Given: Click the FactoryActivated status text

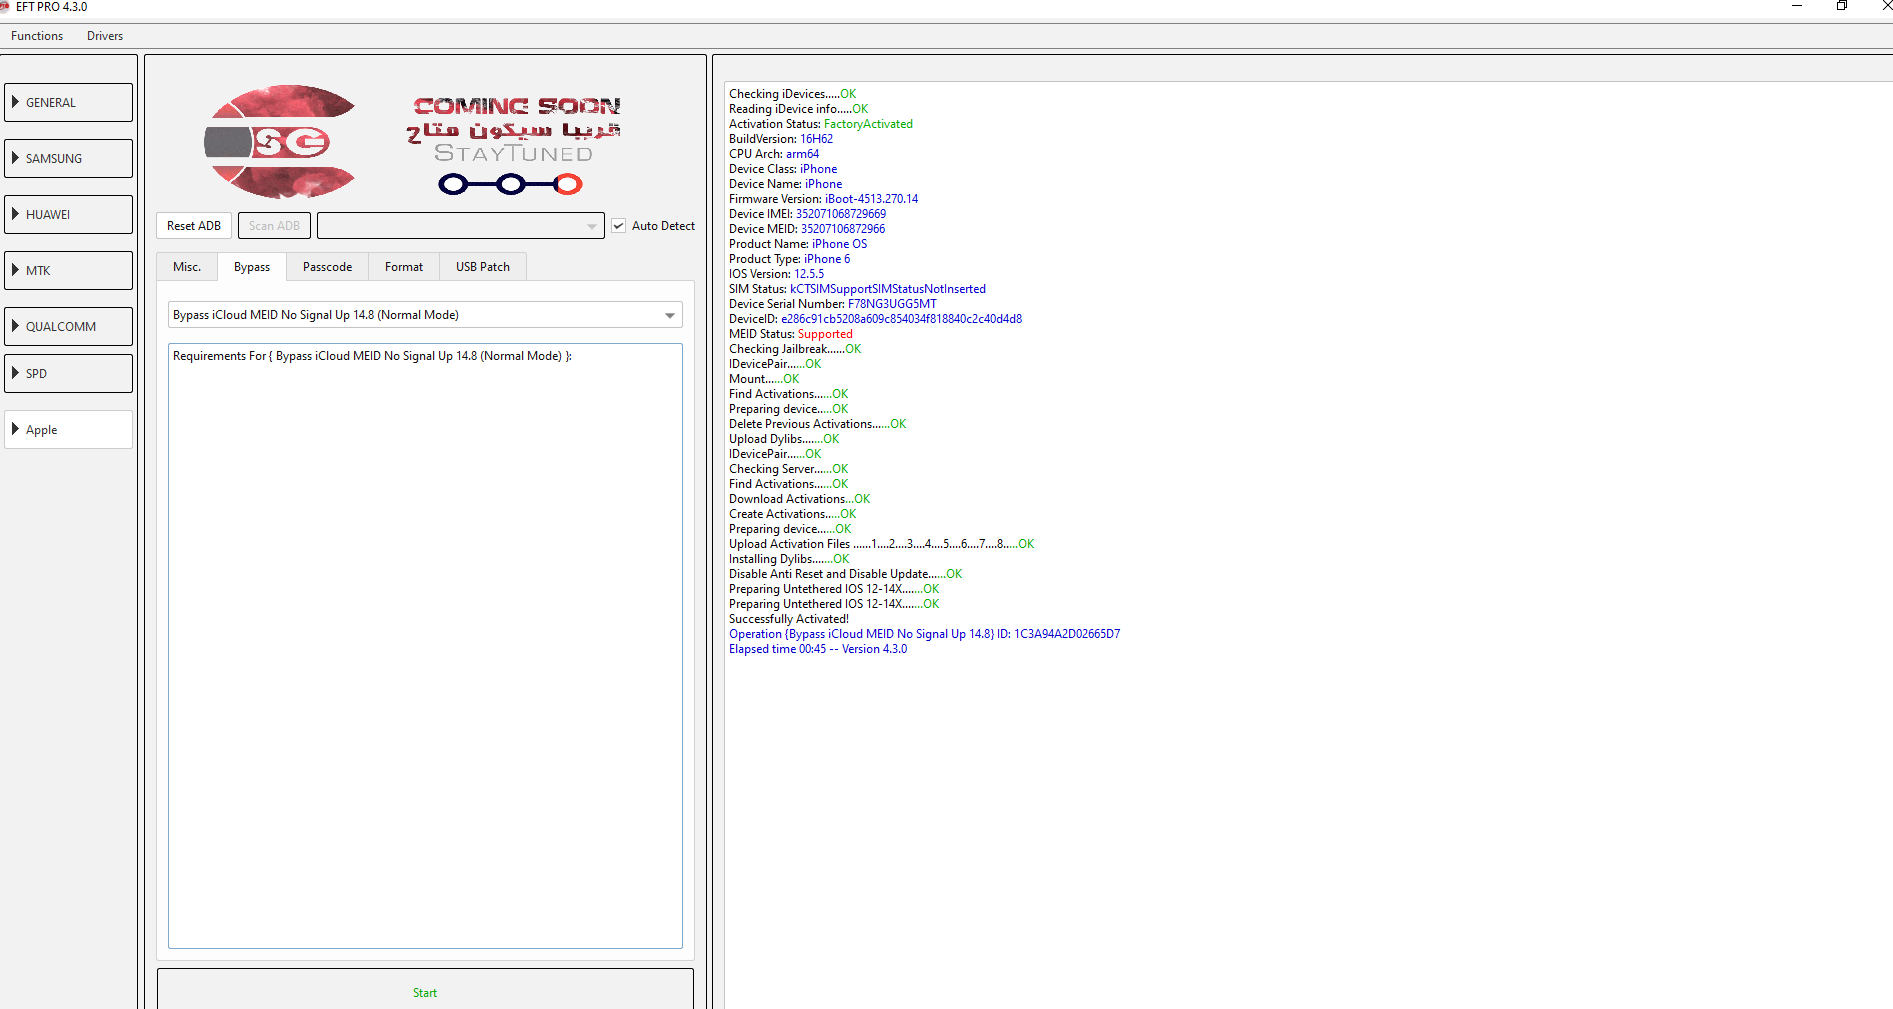Looking at the screenshot, I should click(x=868, y=124).
